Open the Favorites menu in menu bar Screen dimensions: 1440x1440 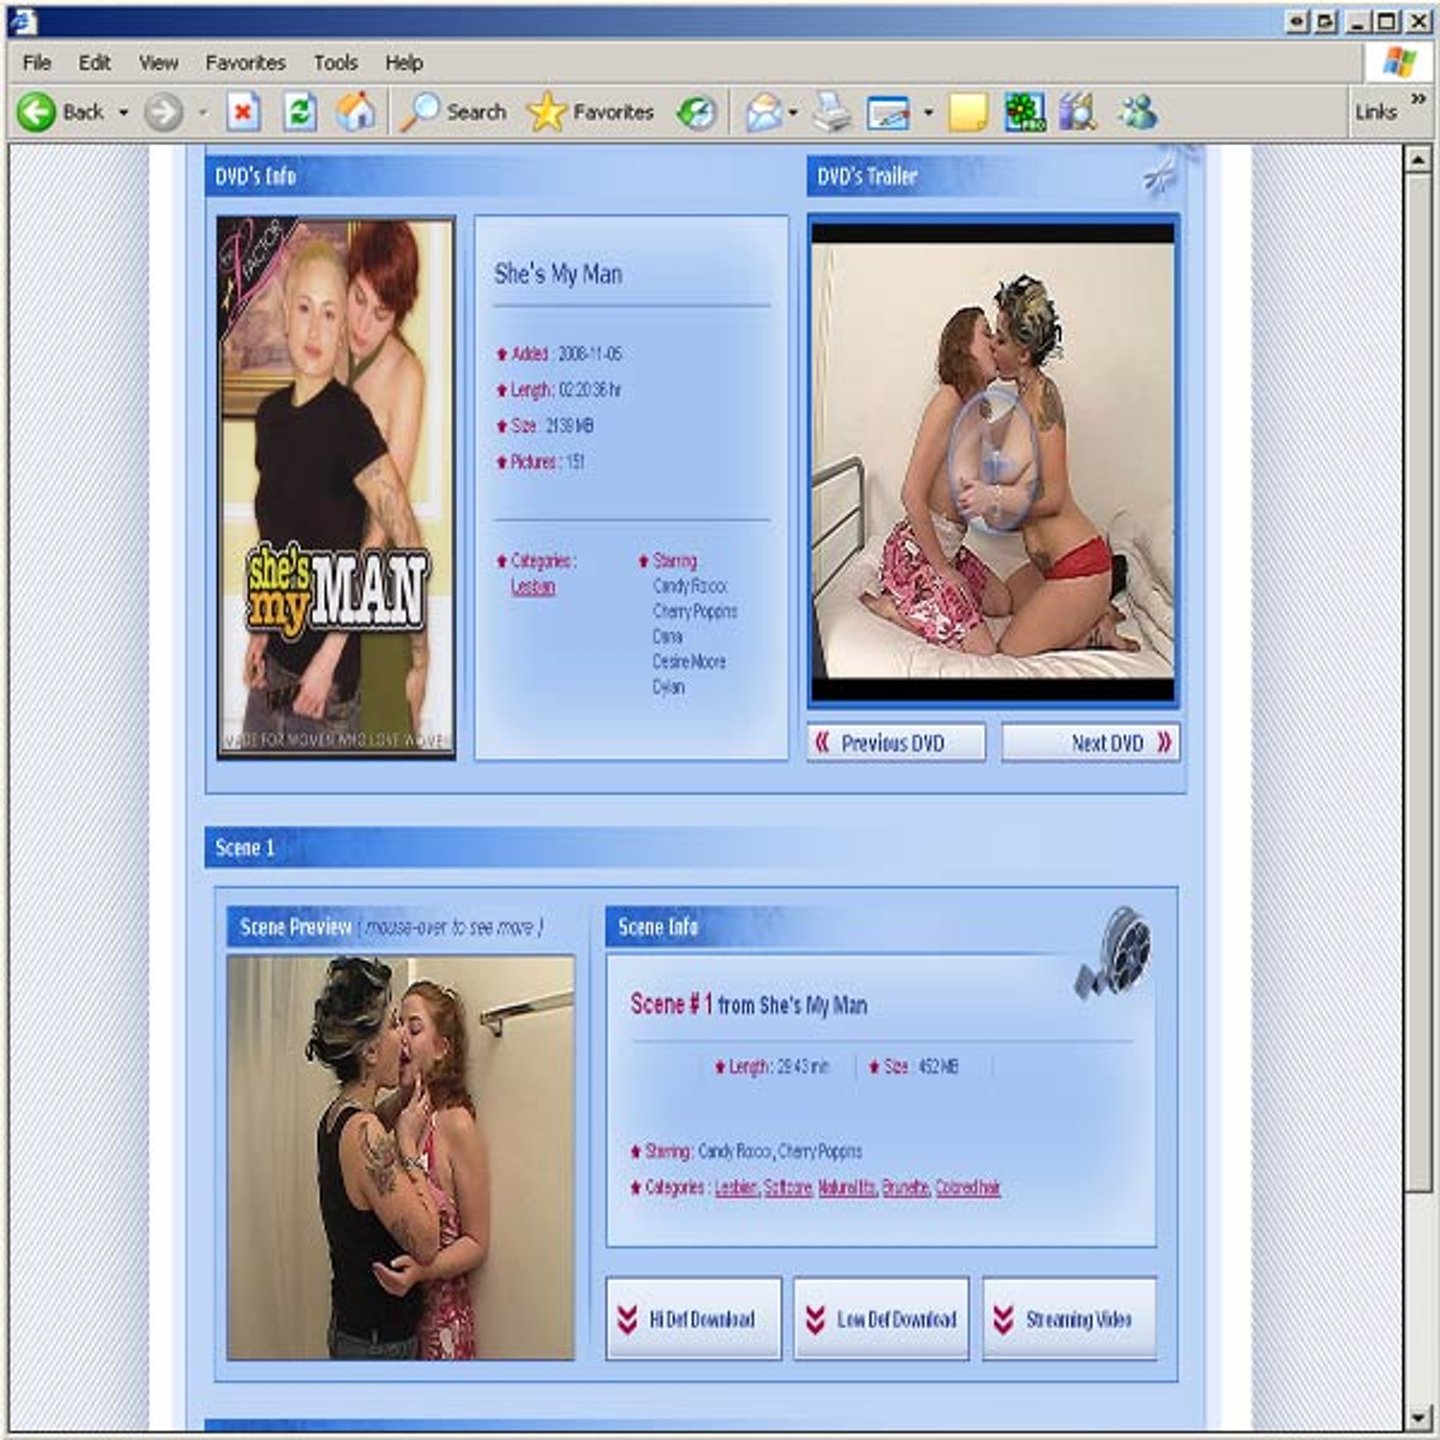[x=245, y=63]
